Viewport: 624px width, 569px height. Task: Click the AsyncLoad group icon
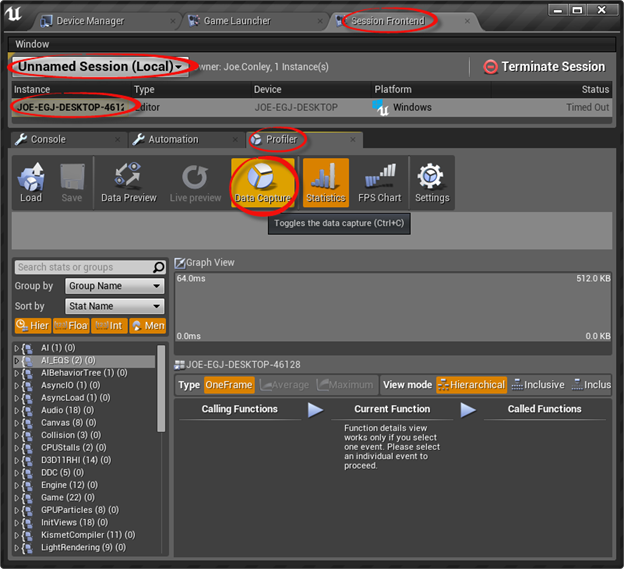point(27,398)
